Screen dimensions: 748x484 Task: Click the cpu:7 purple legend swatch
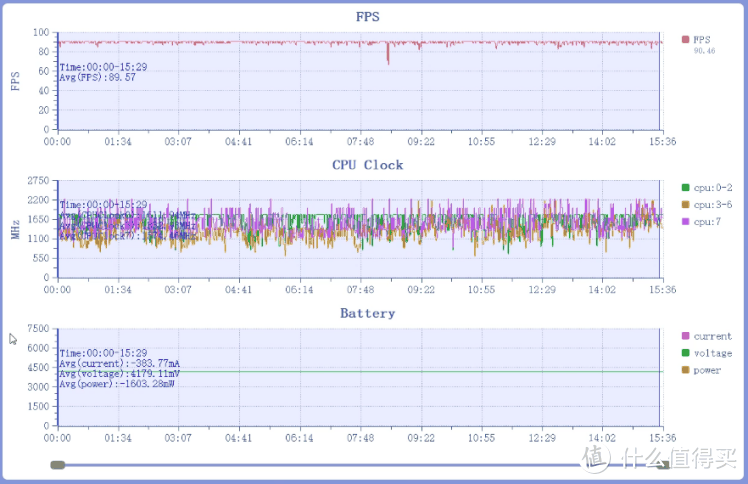point(685,221)
